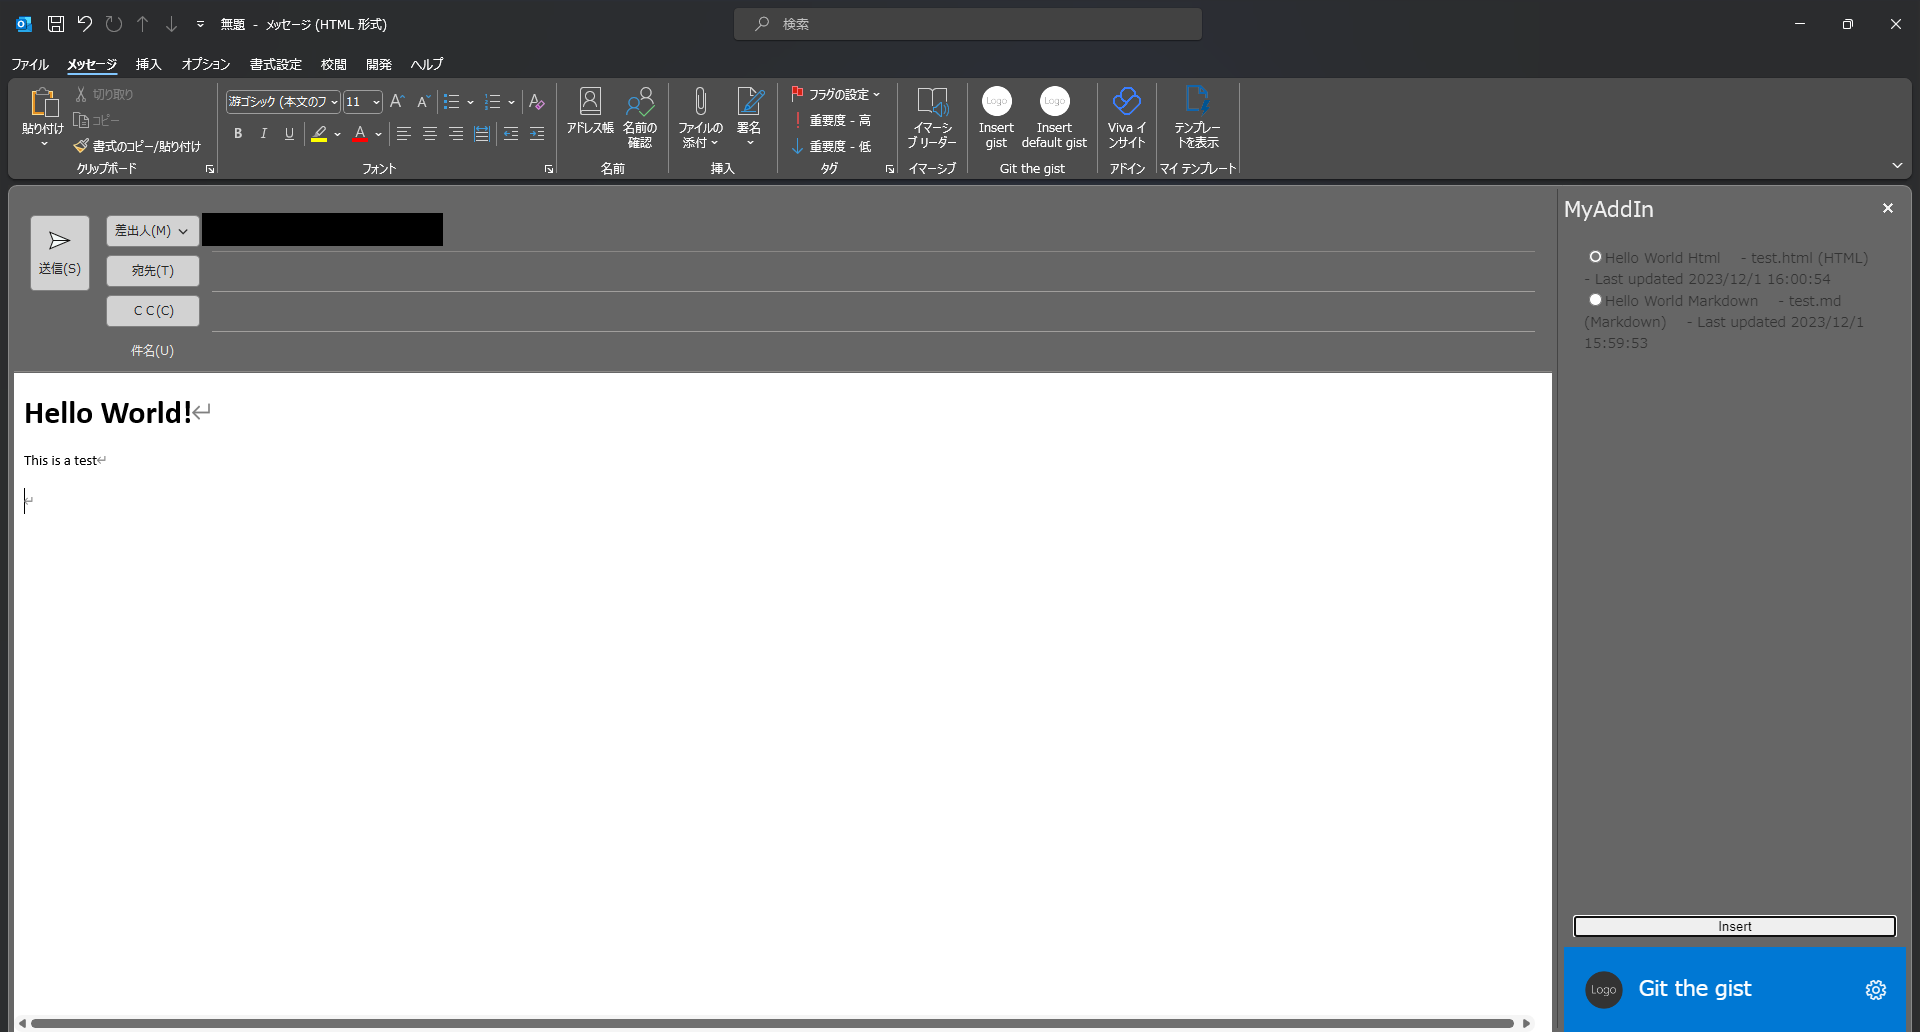Show My Templates (テンプレートを表示)
The image size is (1920, 1032).
click(1197, 118)
